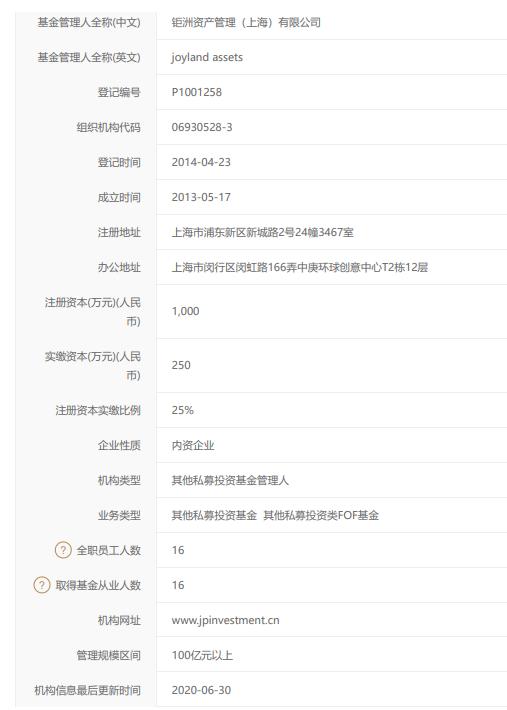Click the 取得基金从业人数 value 16

coord(178,585)
